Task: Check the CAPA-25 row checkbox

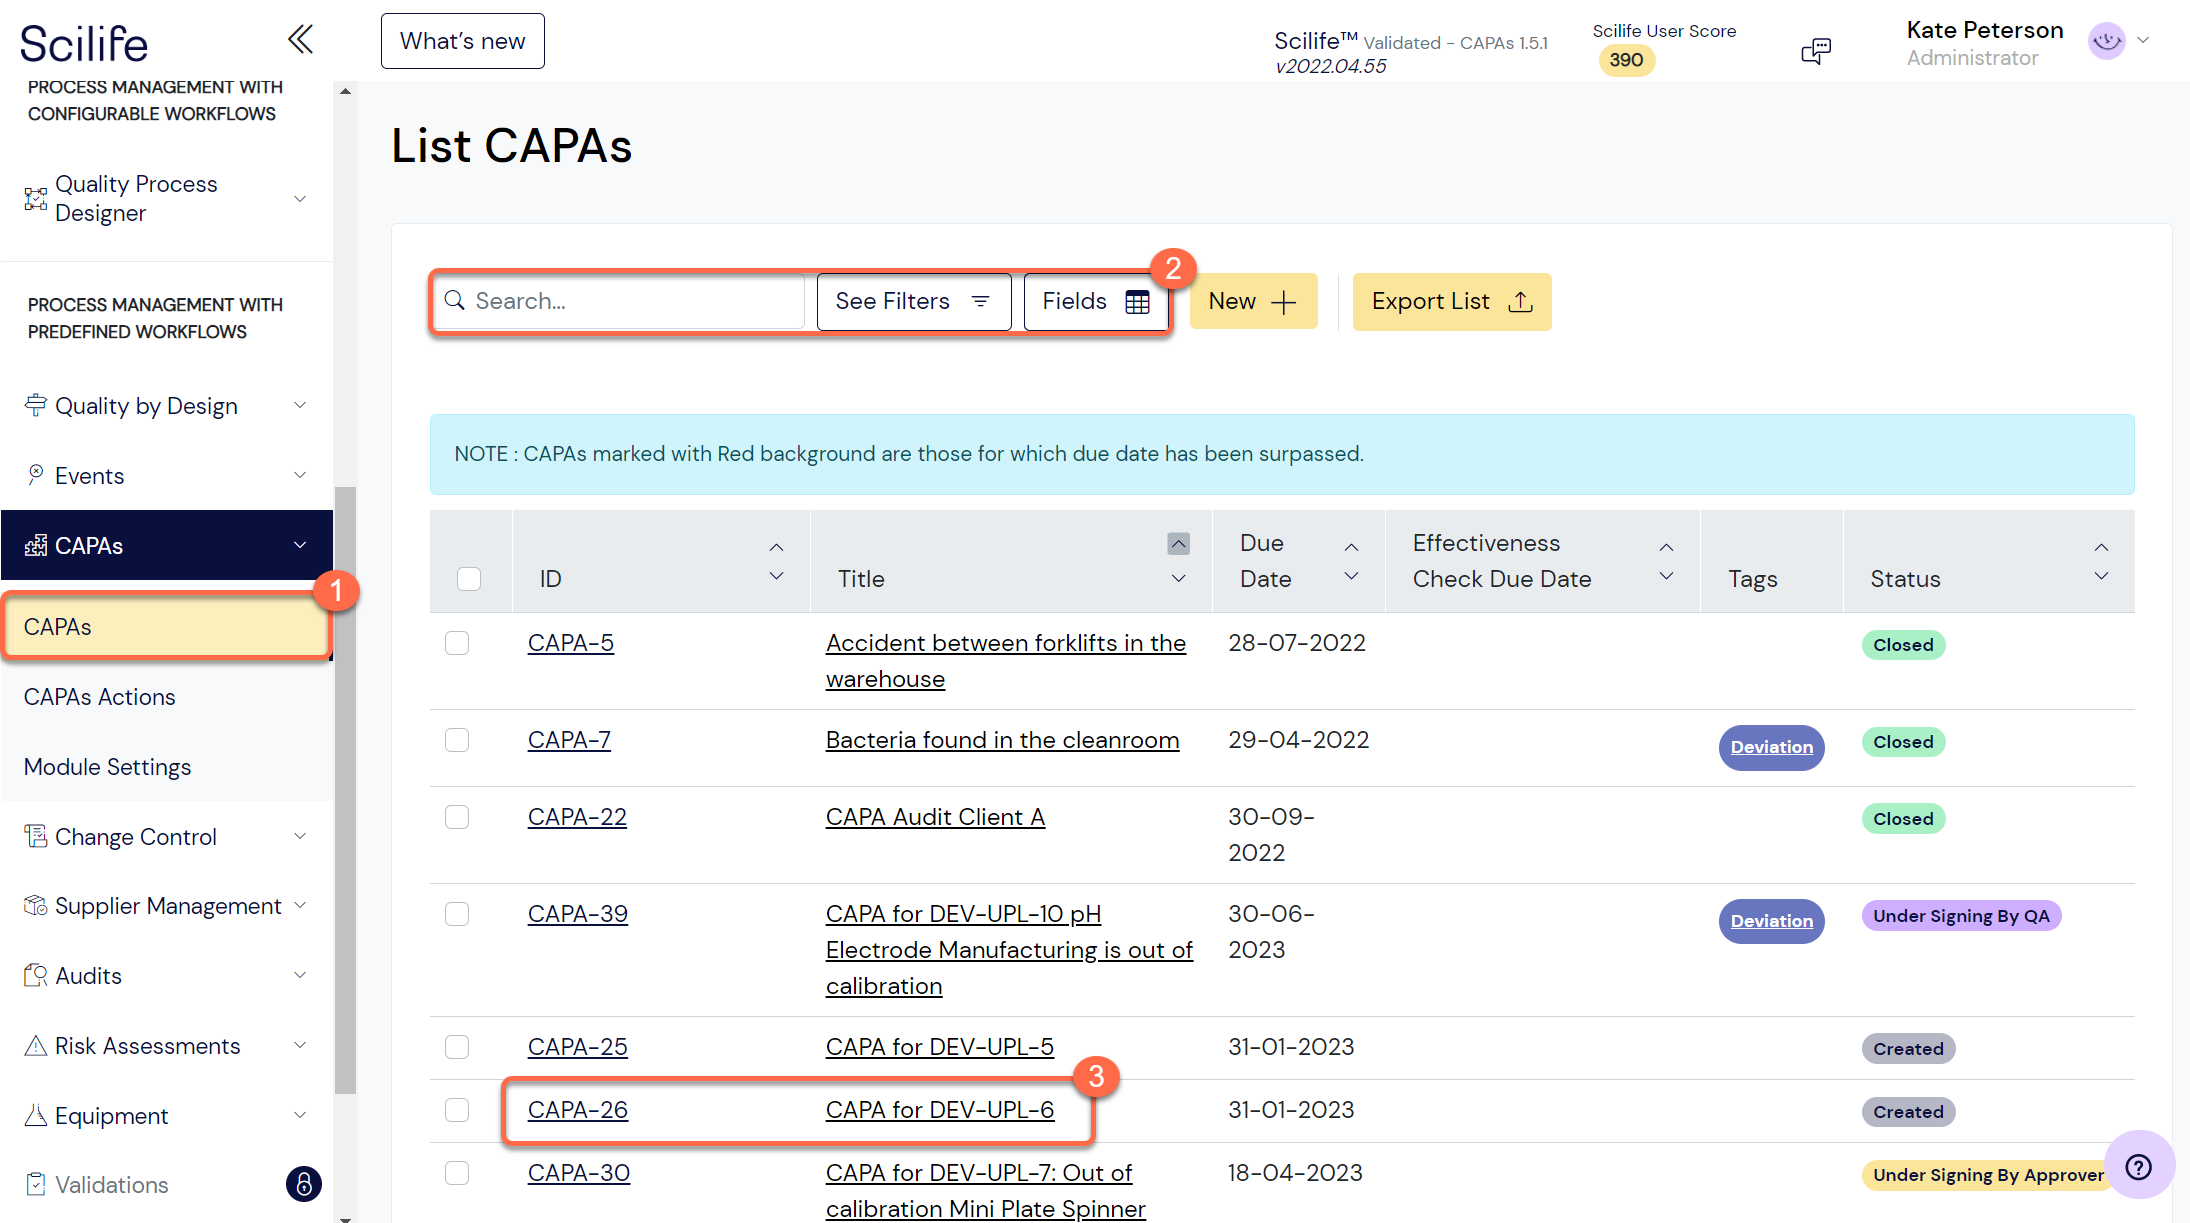Action: 457,1047
